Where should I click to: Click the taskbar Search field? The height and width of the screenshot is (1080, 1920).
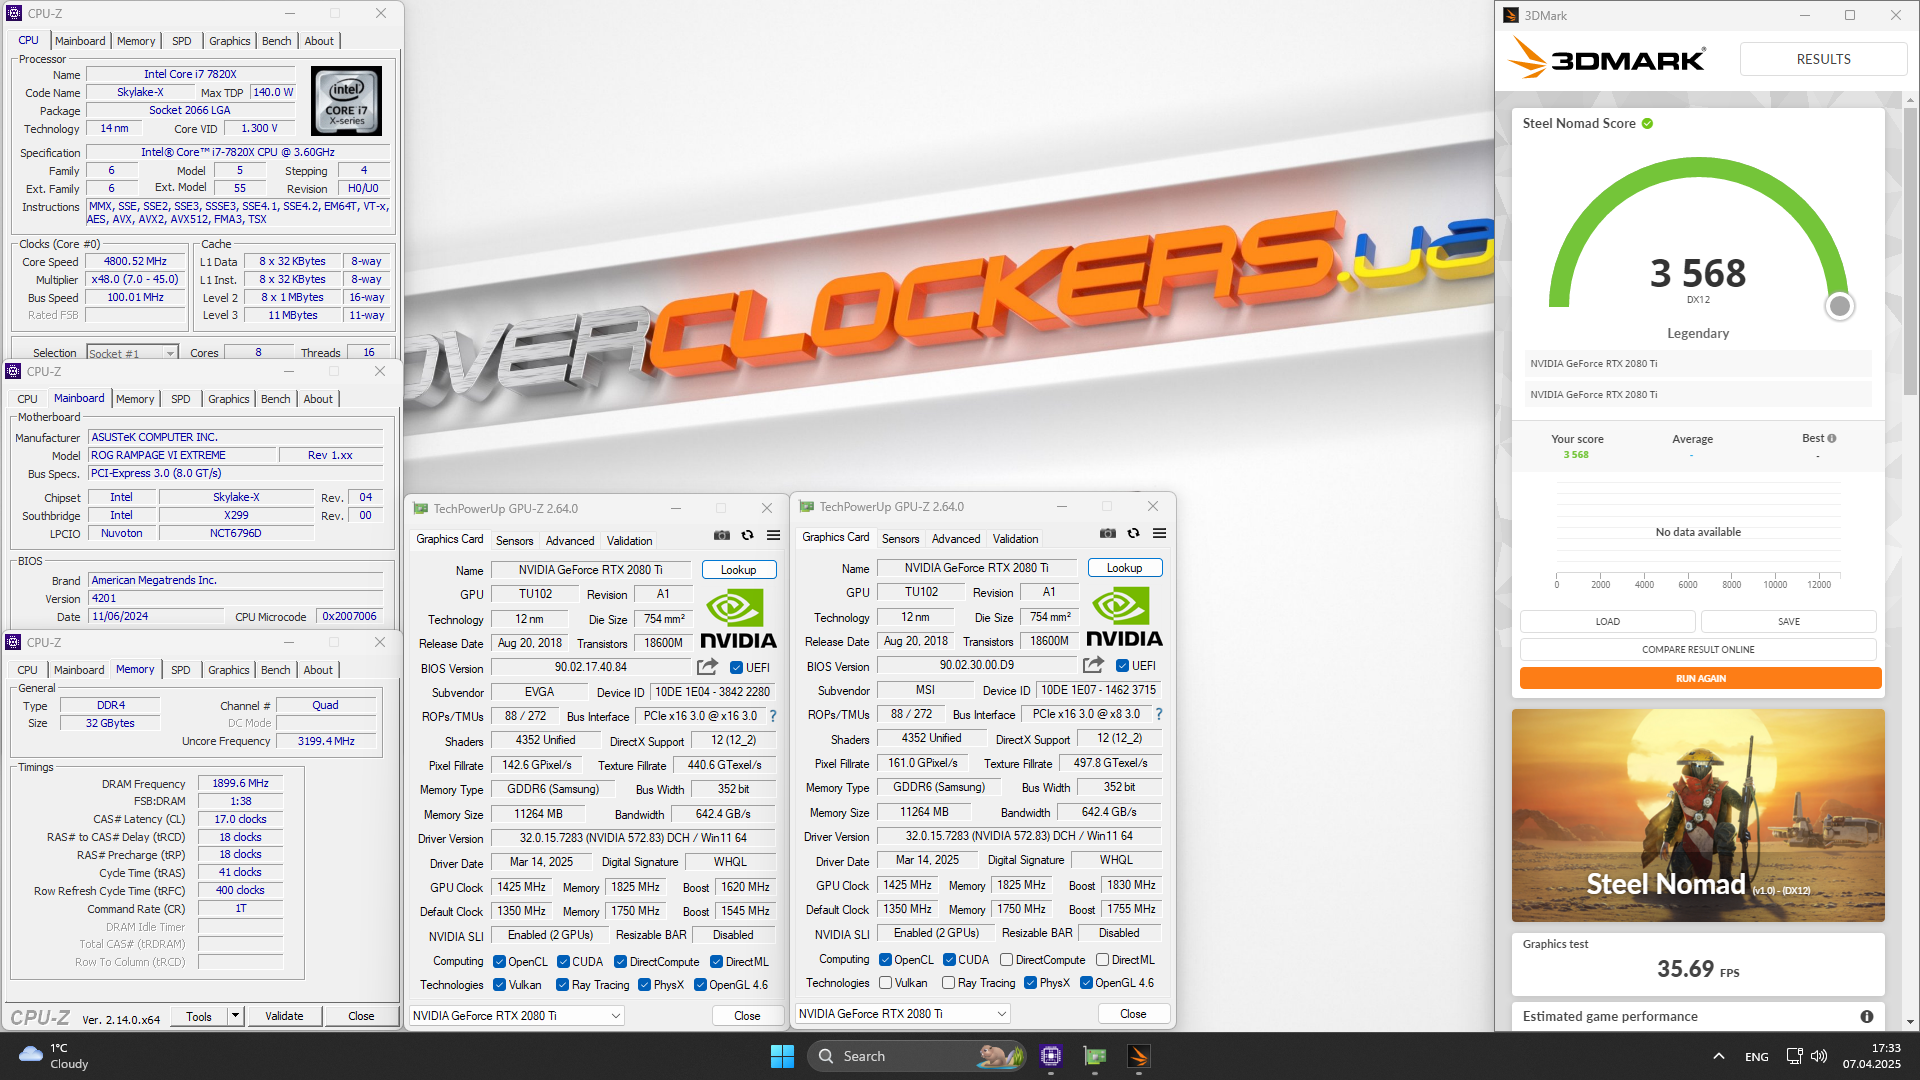917,1056
